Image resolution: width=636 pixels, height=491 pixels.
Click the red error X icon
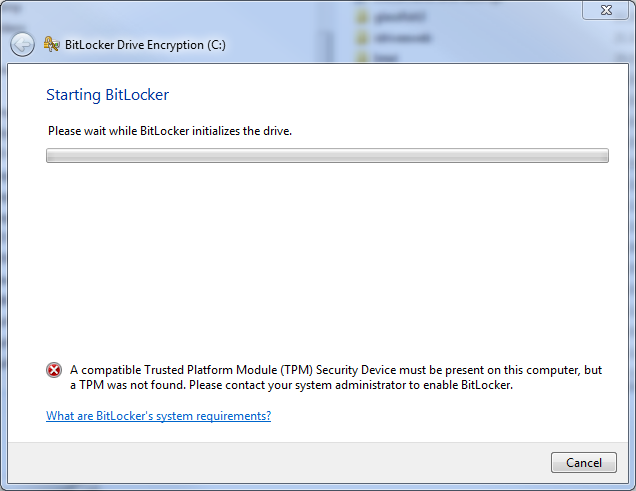point(54,370)
